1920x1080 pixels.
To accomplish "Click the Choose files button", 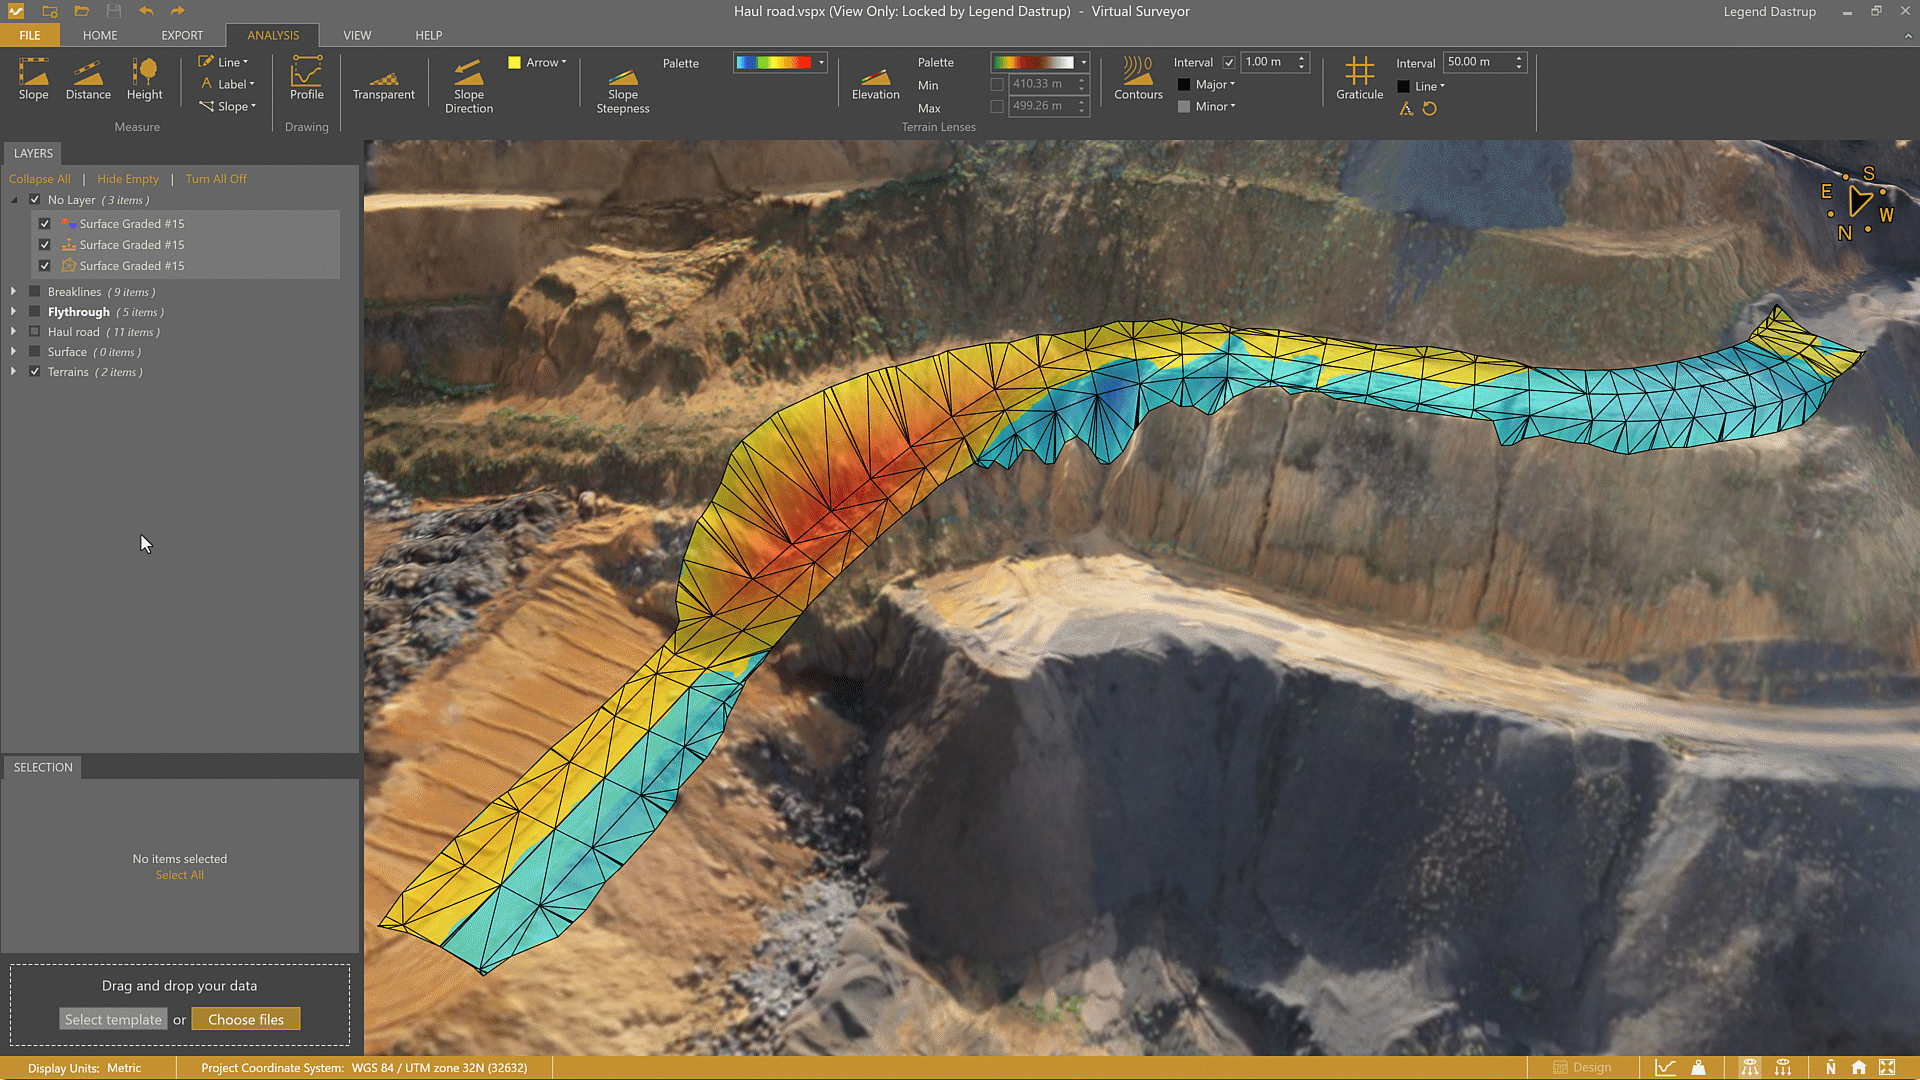I will click(246, 1019).
